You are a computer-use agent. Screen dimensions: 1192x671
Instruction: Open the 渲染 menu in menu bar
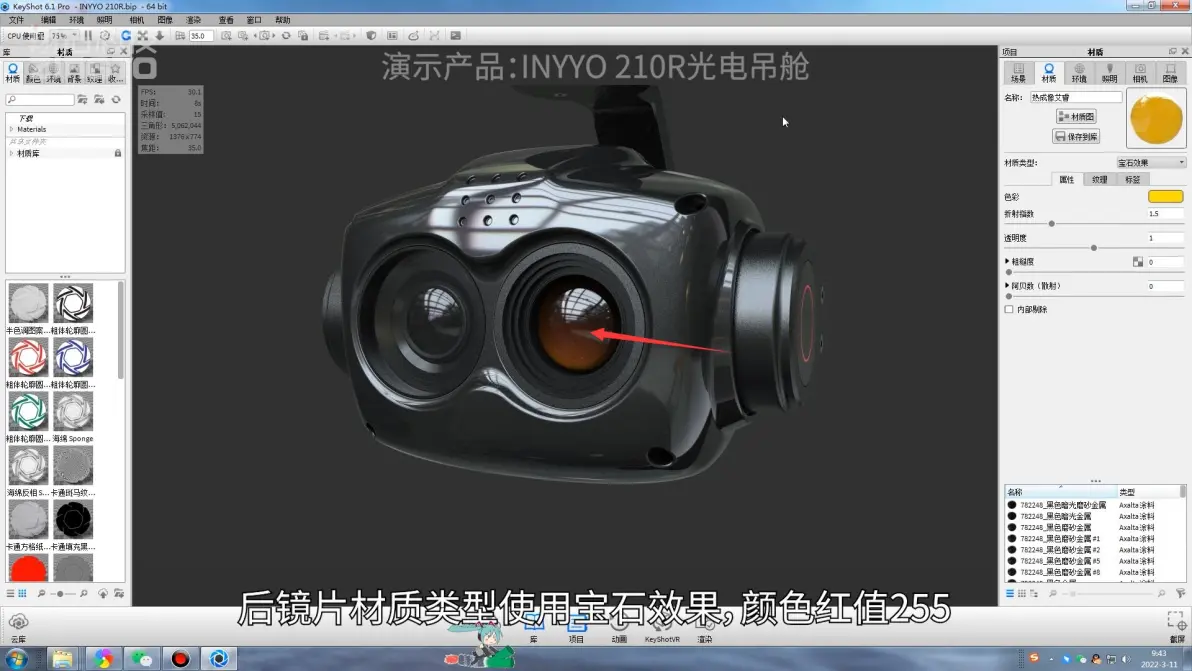coord(193,20)
